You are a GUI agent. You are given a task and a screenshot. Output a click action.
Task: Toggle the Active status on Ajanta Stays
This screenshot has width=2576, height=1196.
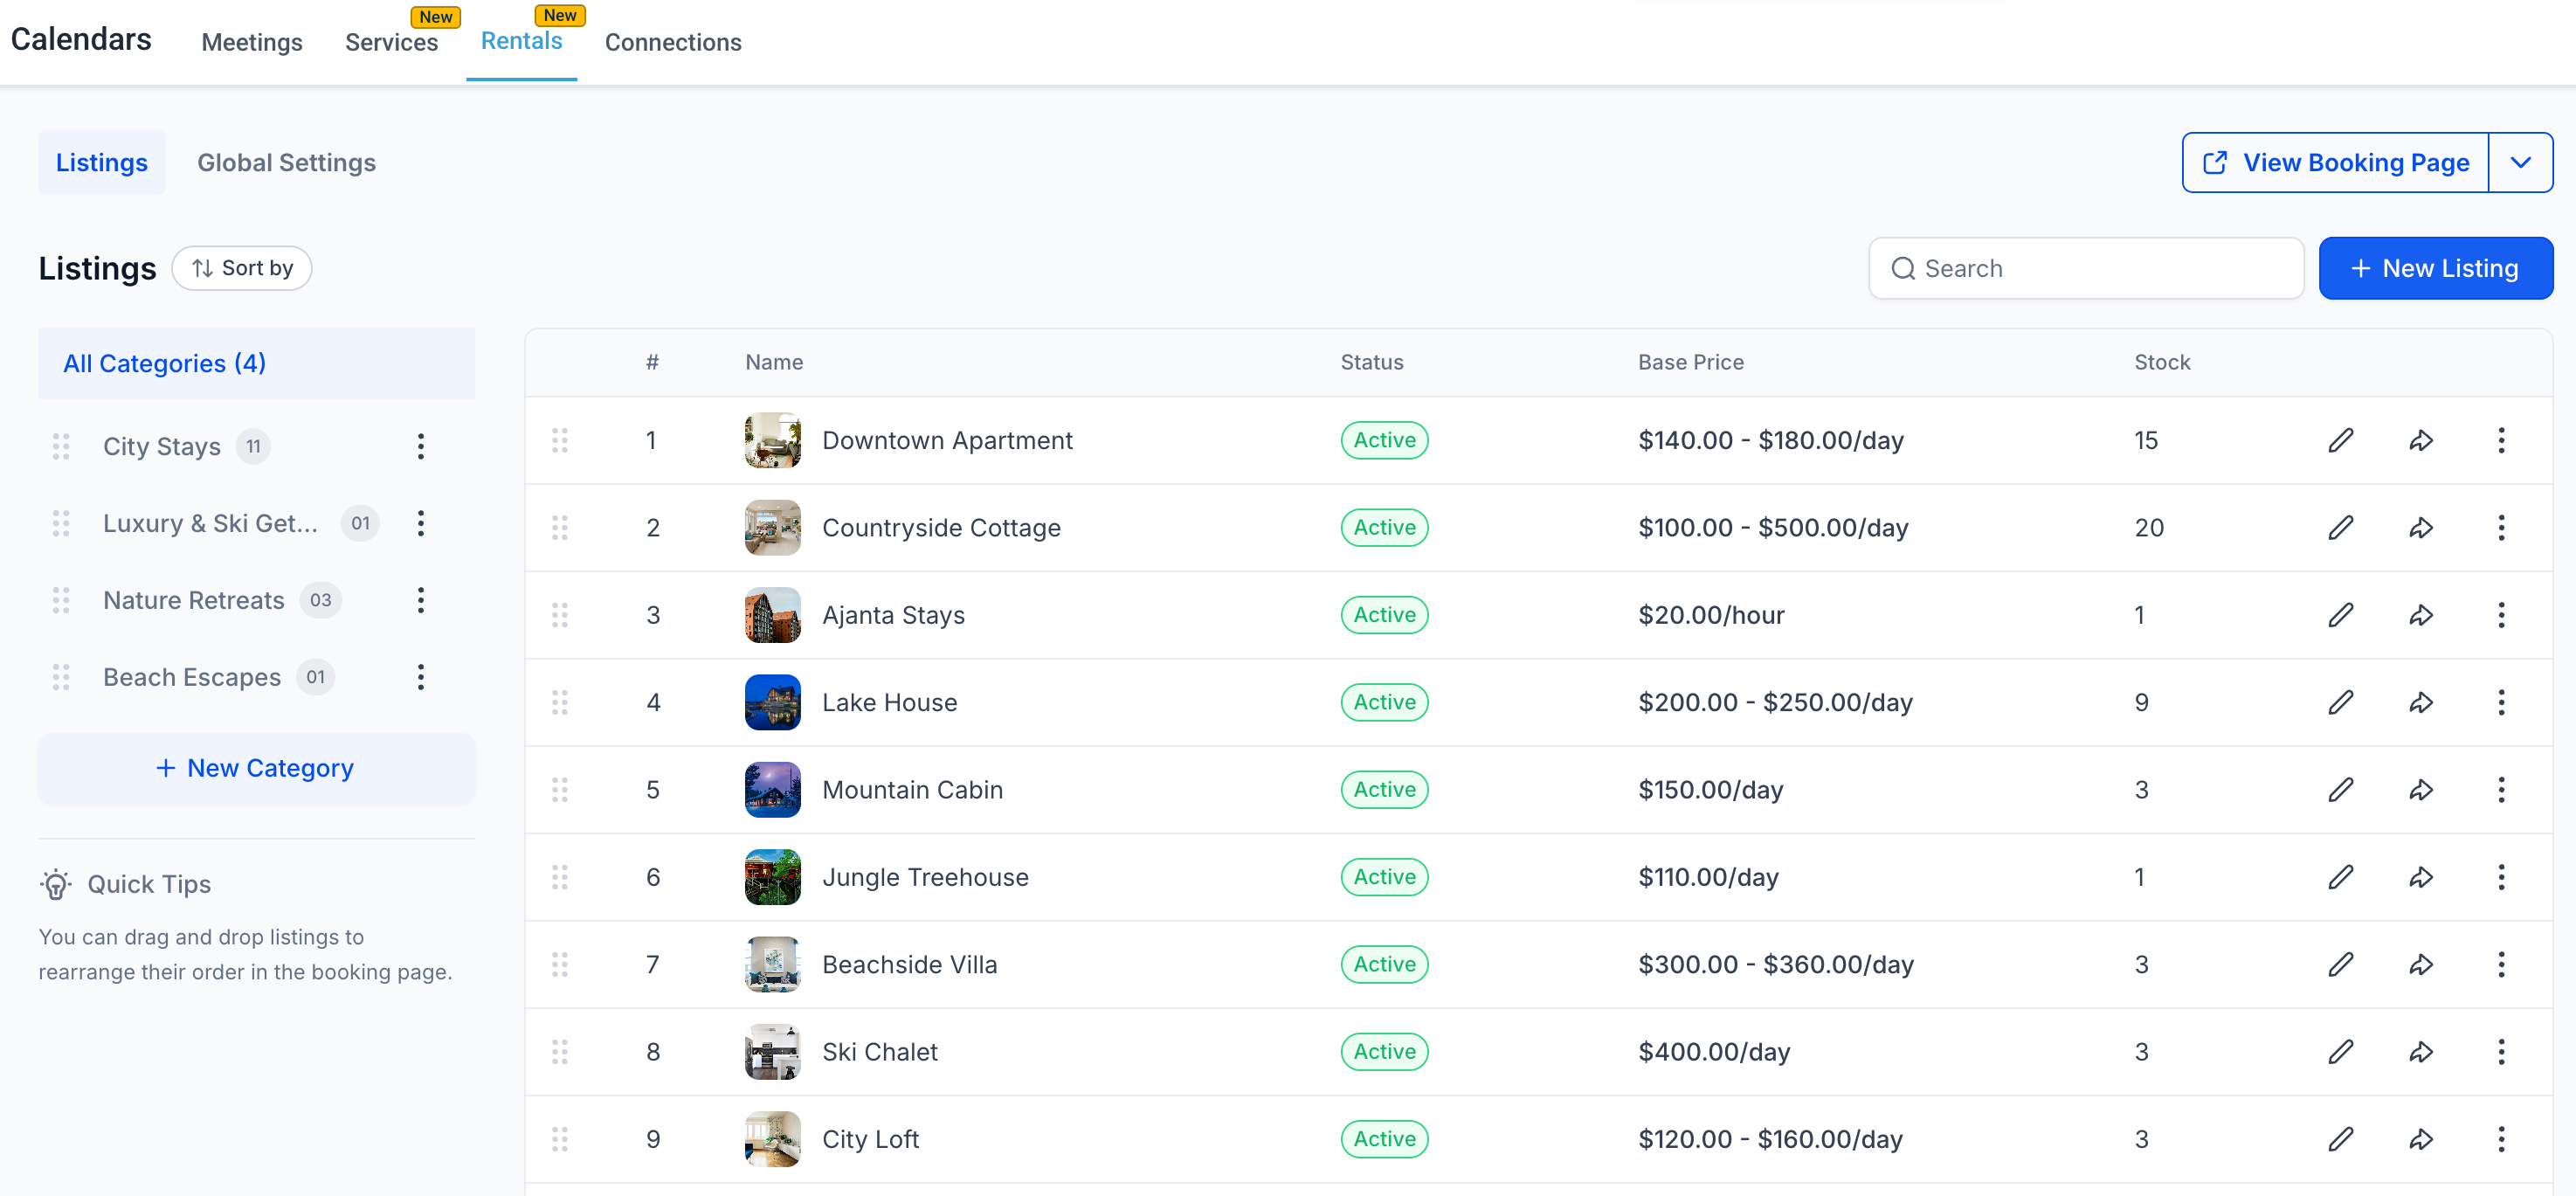tap(1384, 614)
